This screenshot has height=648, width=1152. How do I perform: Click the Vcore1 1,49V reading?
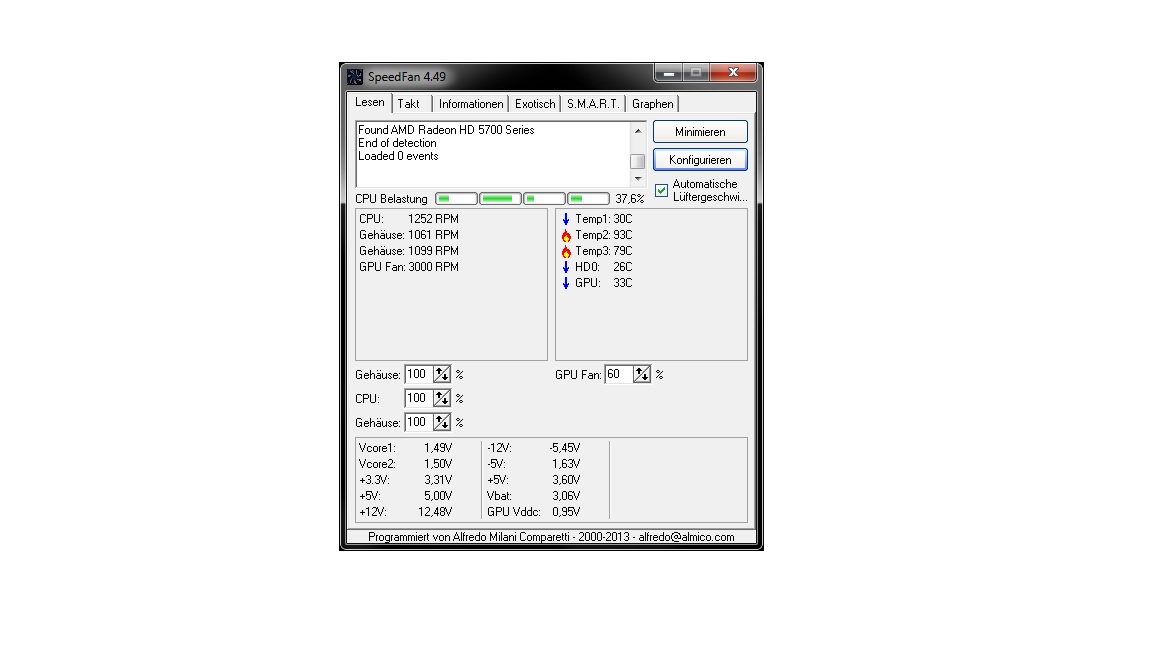click(406, 448)
